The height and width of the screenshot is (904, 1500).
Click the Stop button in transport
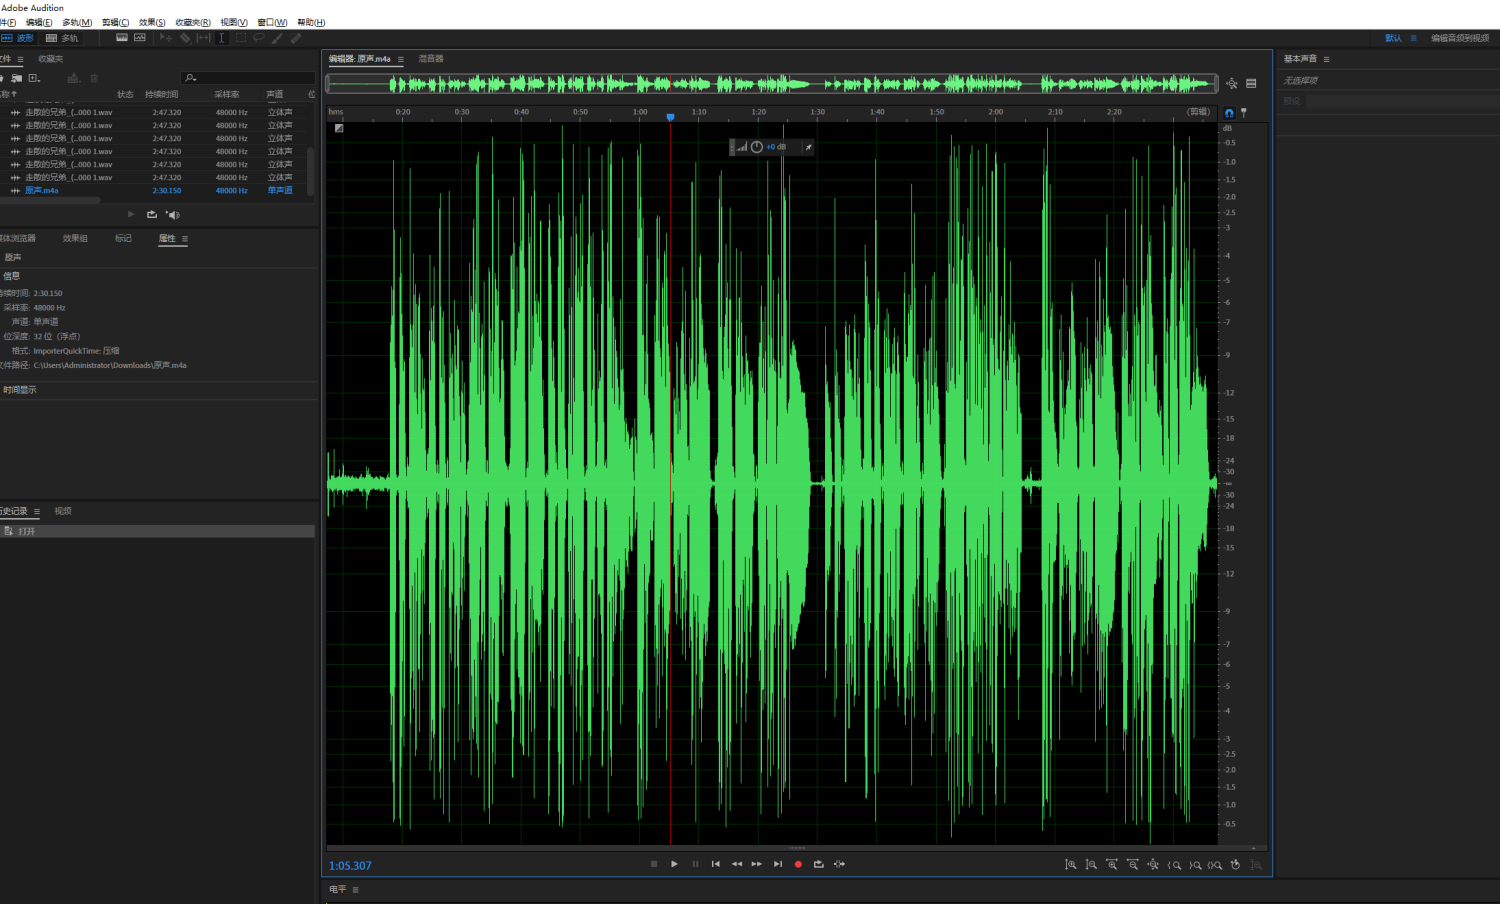[654, 864]
